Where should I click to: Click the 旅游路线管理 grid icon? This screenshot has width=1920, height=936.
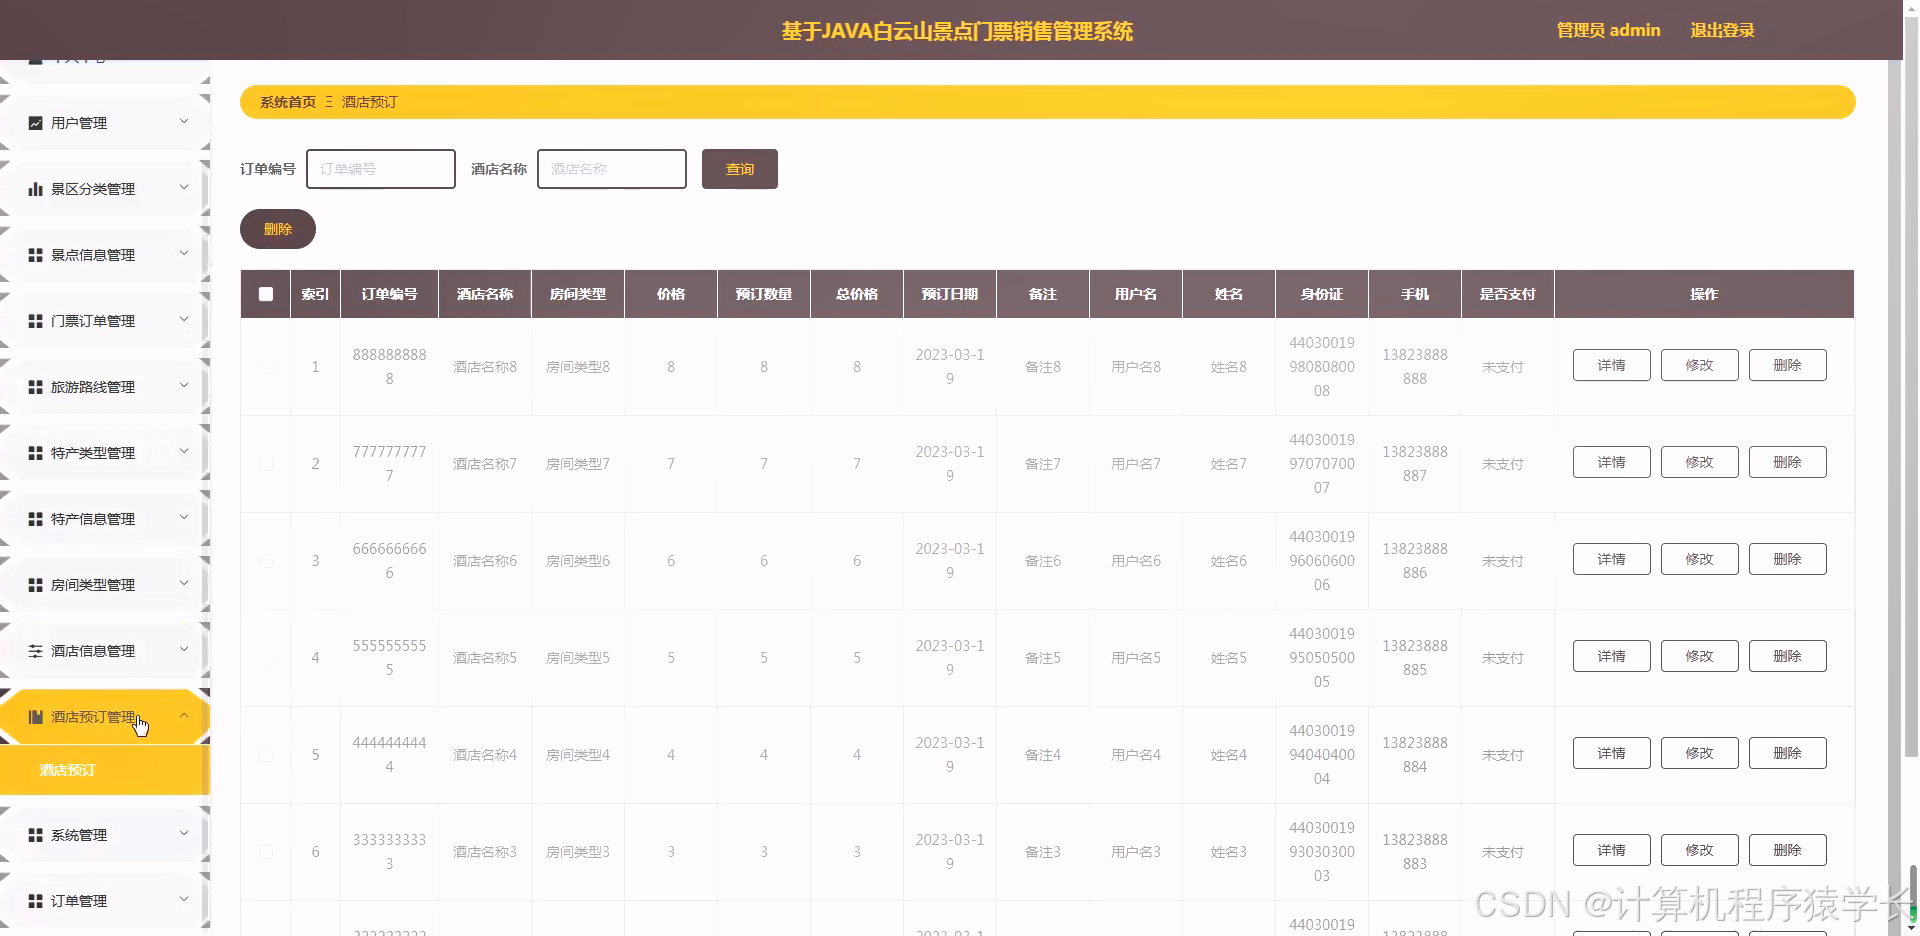(x=36, y=387)
